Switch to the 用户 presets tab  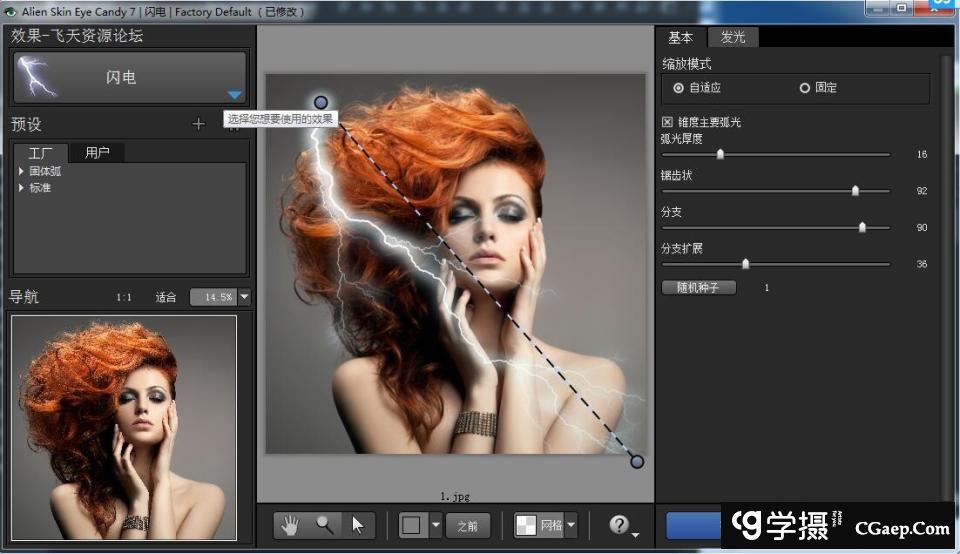pos(97,153)
